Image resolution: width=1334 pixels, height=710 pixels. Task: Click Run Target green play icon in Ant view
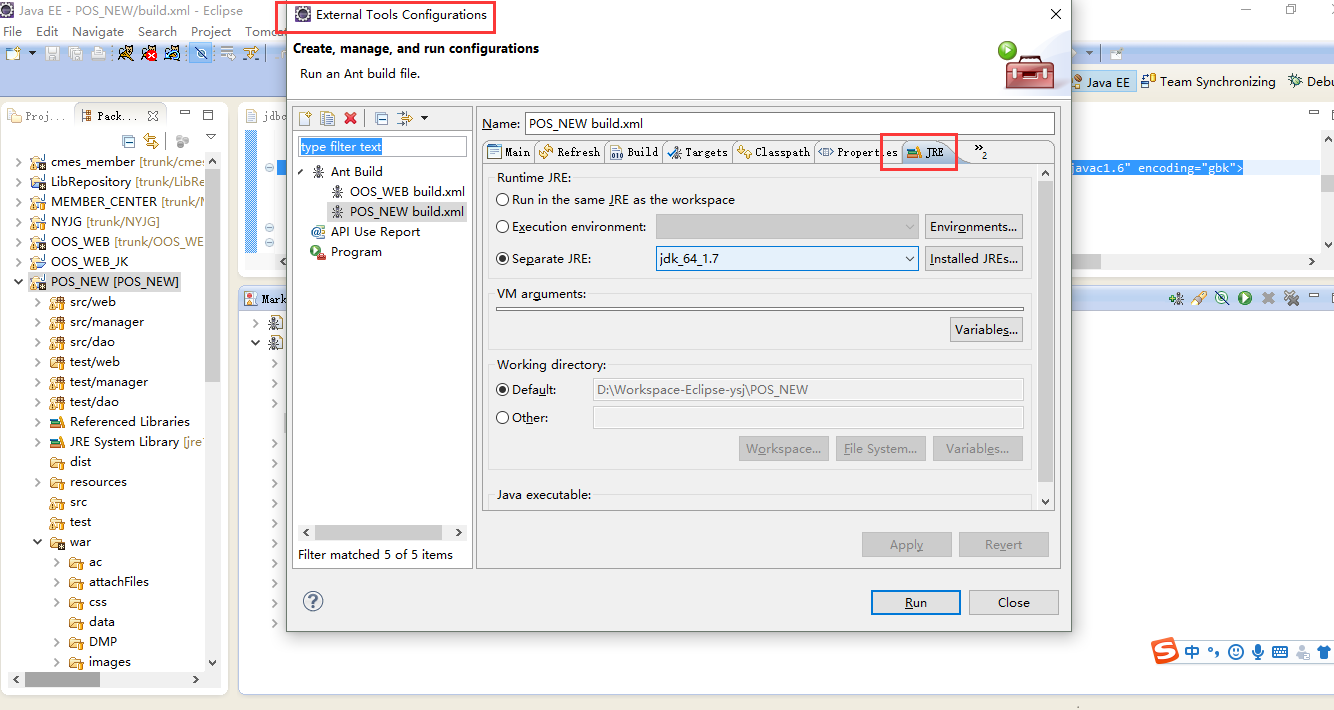coord(1245,298)
